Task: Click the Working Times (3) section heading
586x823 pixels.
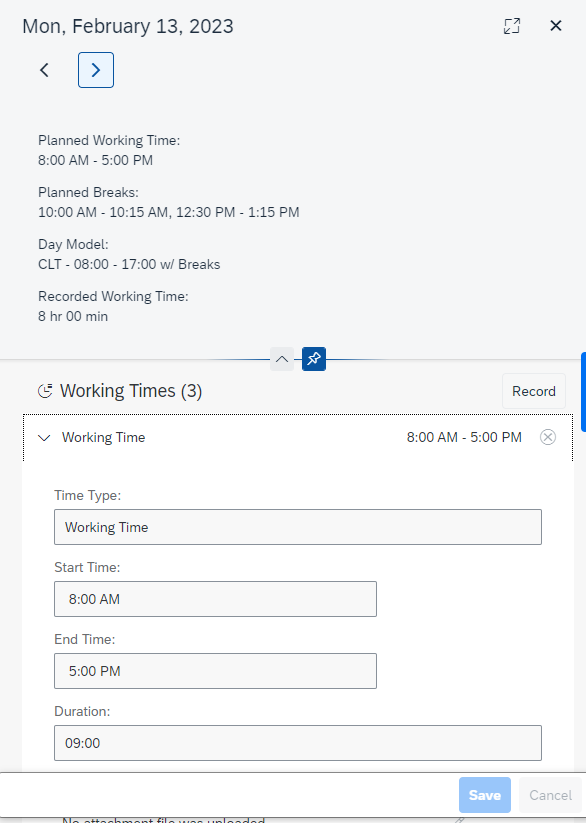Action: pos(131,391)
